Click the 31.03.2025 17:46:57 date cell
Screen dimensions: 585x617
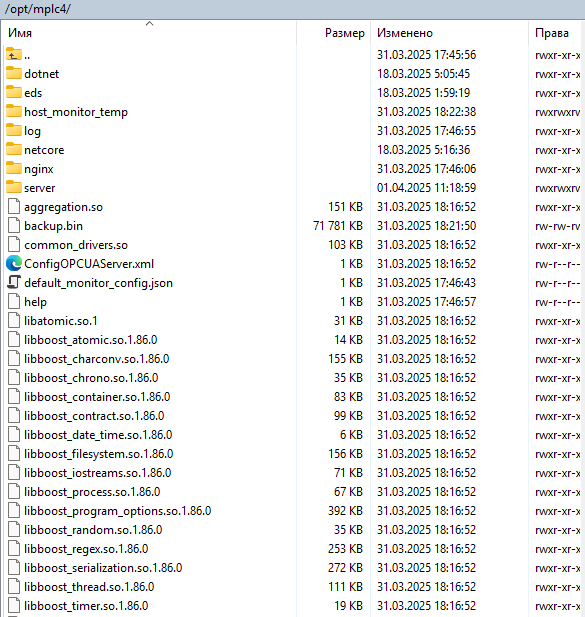click(x=426, y=302)
